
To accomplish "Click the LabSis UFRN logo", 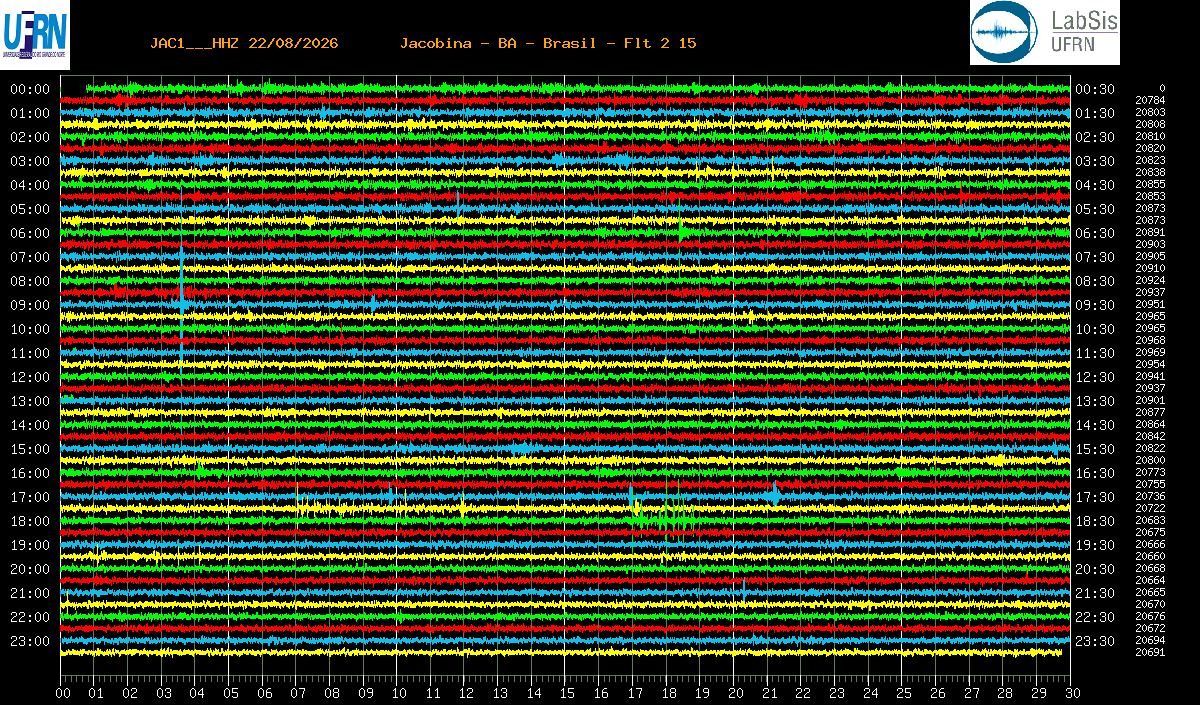I will pos(1044,32).
